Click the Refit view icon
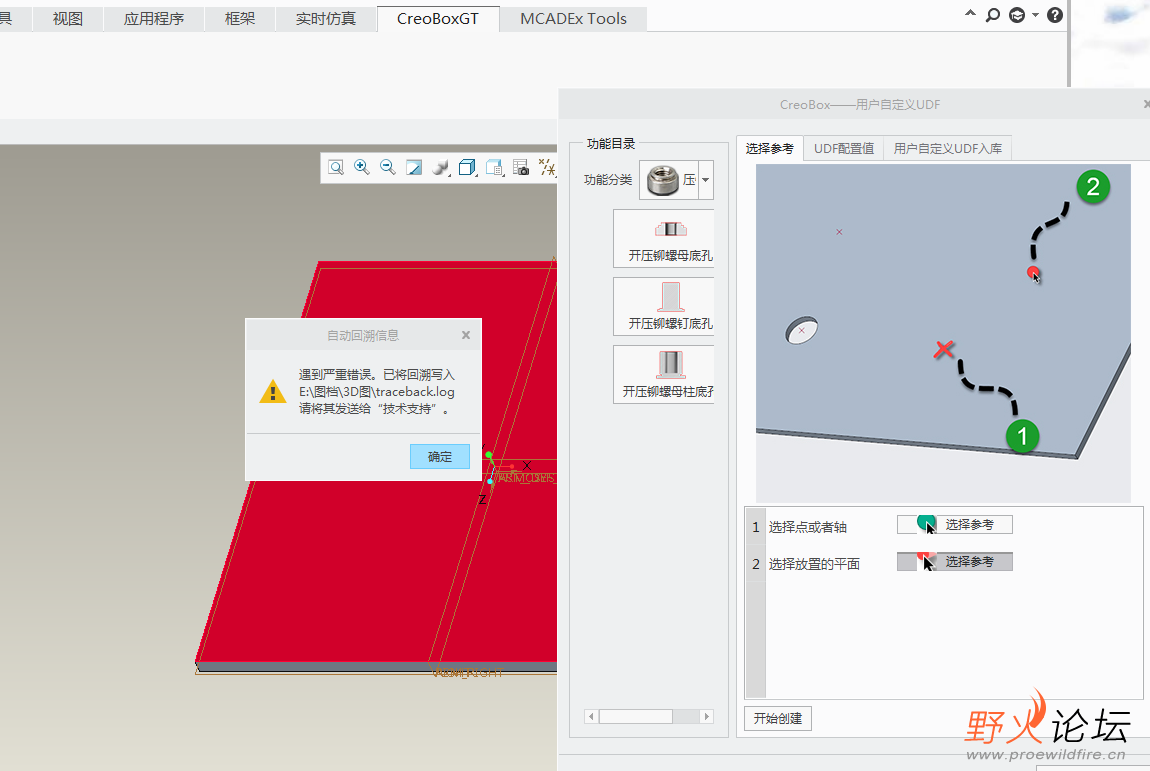 pos(336,167)
